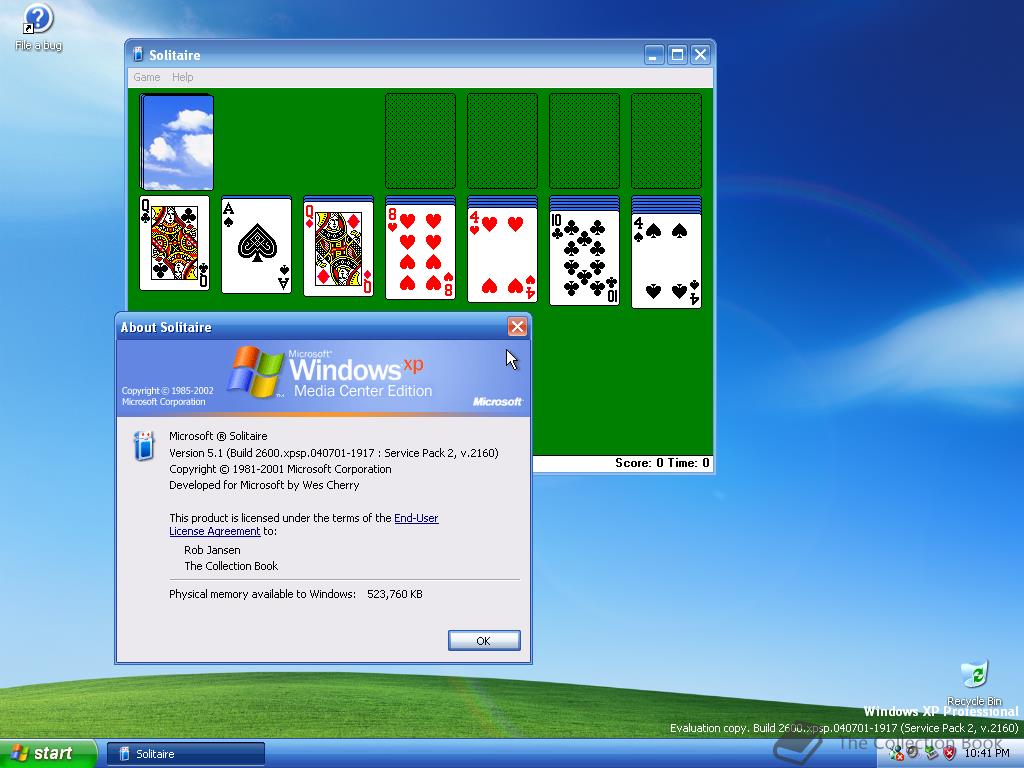This screenshot has height=768, width=1024.
Task: Click the Solitaire taskbar button
Action: (185, 754)
